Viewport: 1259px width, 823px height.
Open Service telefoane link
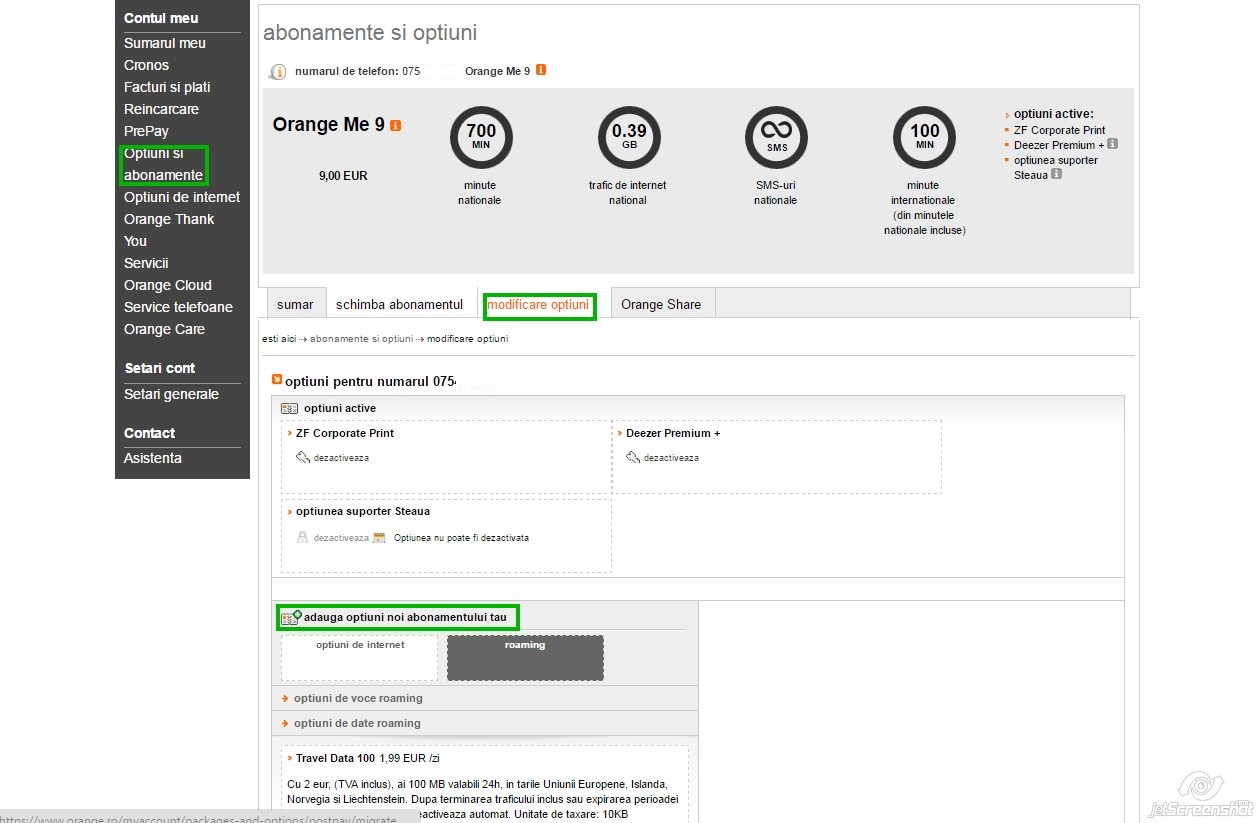pos(178,307)
